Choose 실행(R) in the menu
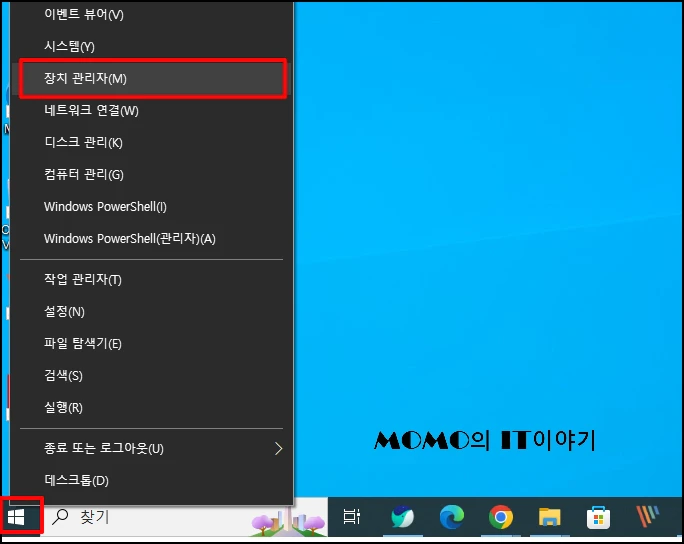 [152, 407]
